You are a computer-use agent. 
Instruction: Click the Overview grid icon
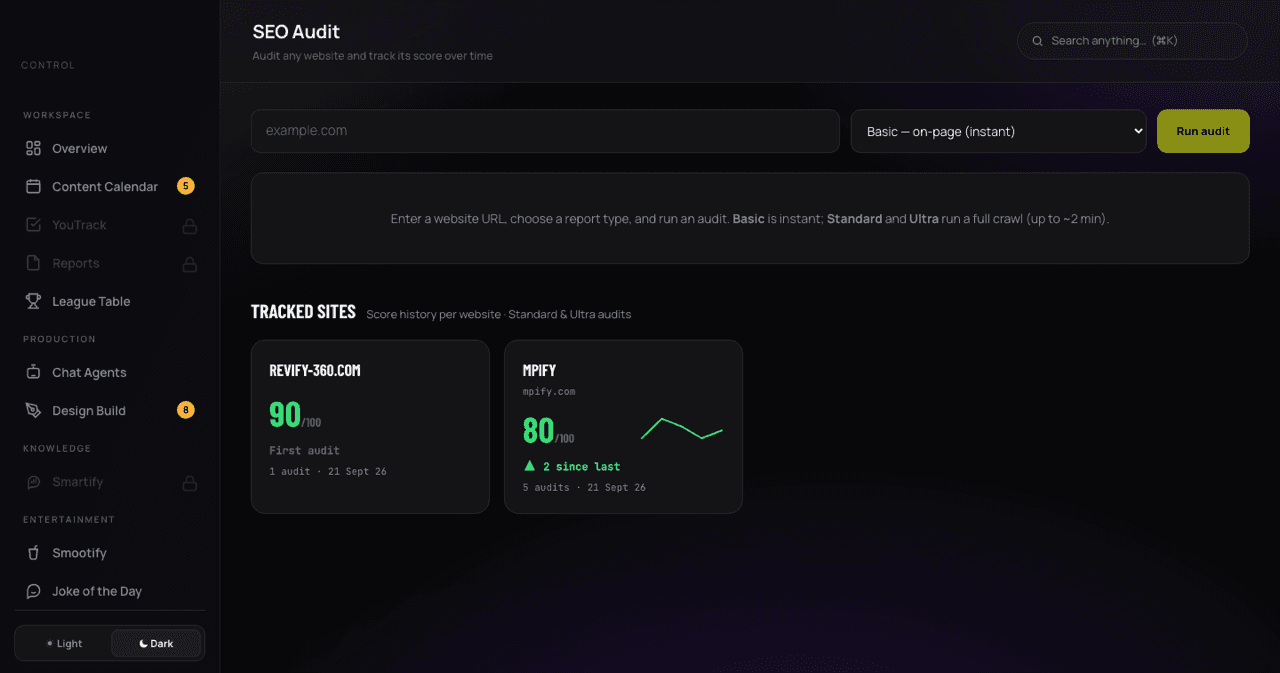pyautogui.click(x=33, y=148)
